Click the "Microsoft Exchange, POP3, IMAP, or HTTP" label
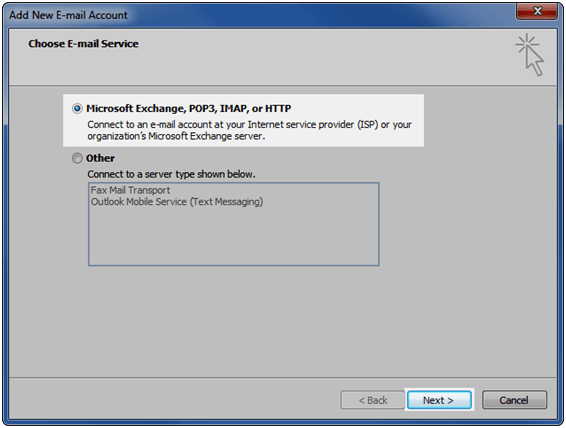The width and height of the screenshot is (566, 428). pos(188,108)
